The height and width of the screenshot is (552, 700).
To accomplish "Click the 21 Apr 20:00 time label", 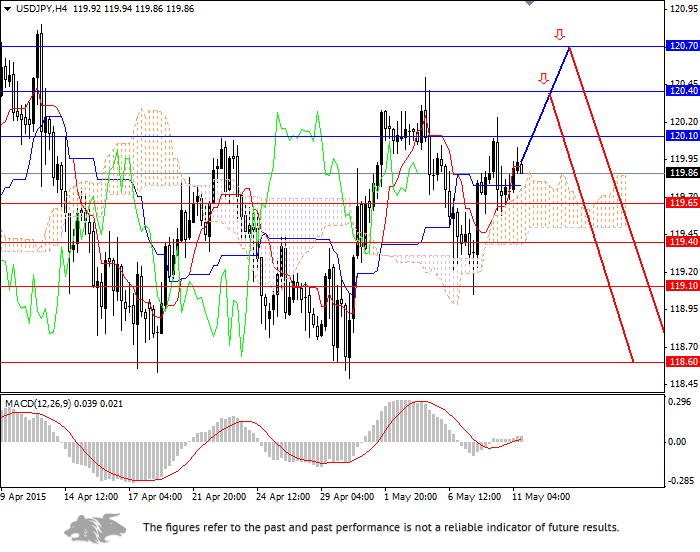I will pyautogui.click(x=219, y=497).
